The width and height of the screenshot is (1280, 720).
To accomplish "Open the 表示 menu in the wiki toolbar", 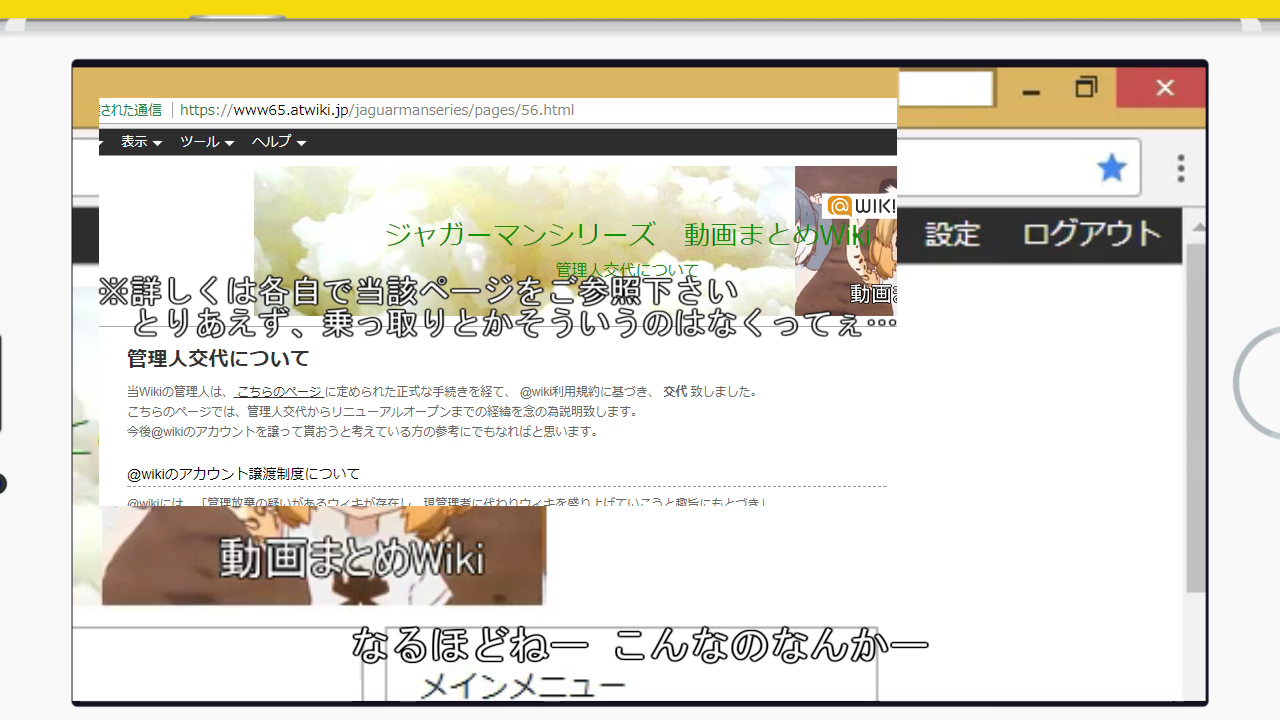I will pos(135,141).
